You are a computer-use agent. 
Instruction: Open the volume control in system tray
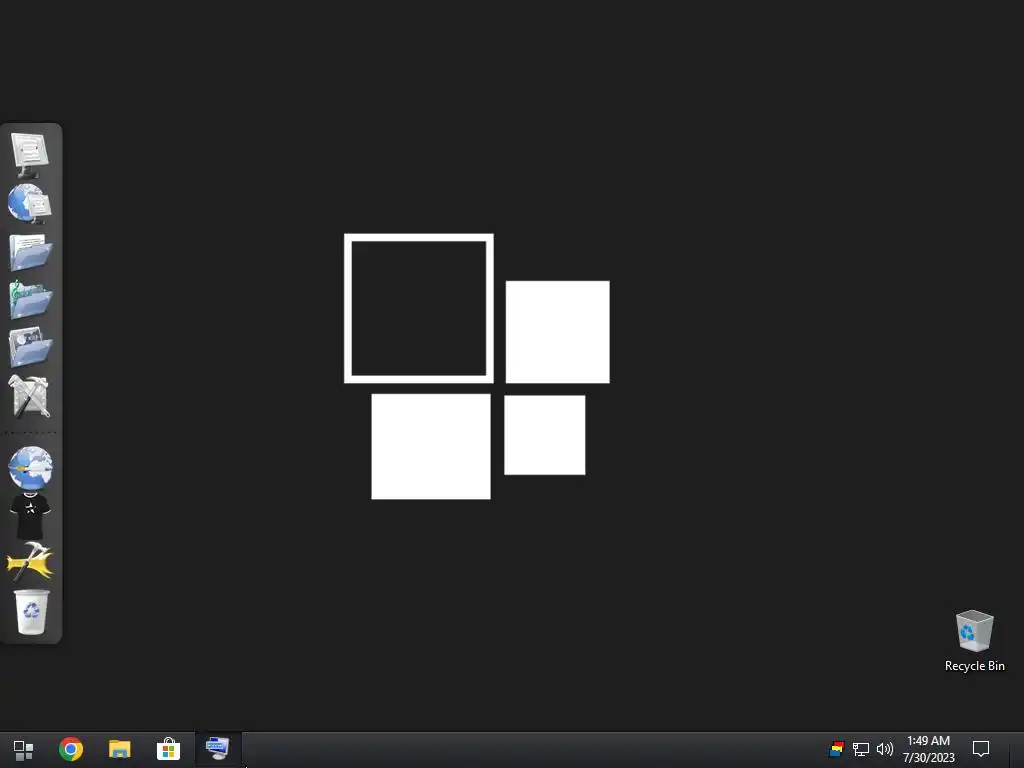pos(885,749)
